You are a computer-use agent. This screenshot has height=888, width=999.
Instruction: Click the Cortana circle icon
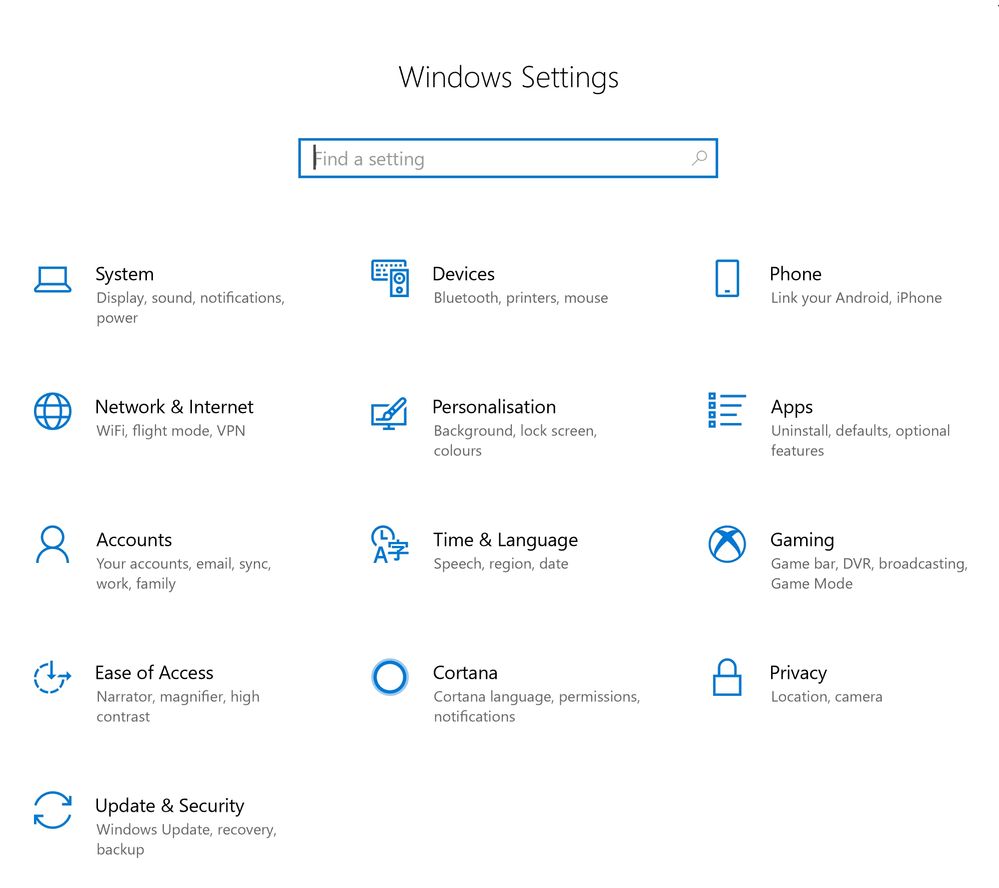point(389,677)
